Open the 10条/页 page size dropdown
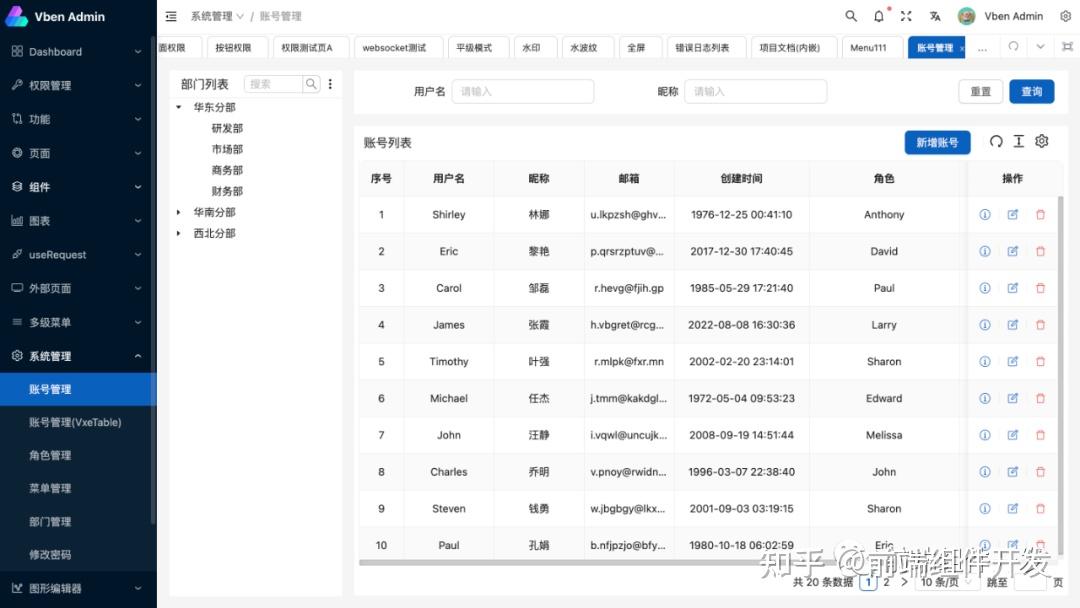 point(945,581)
